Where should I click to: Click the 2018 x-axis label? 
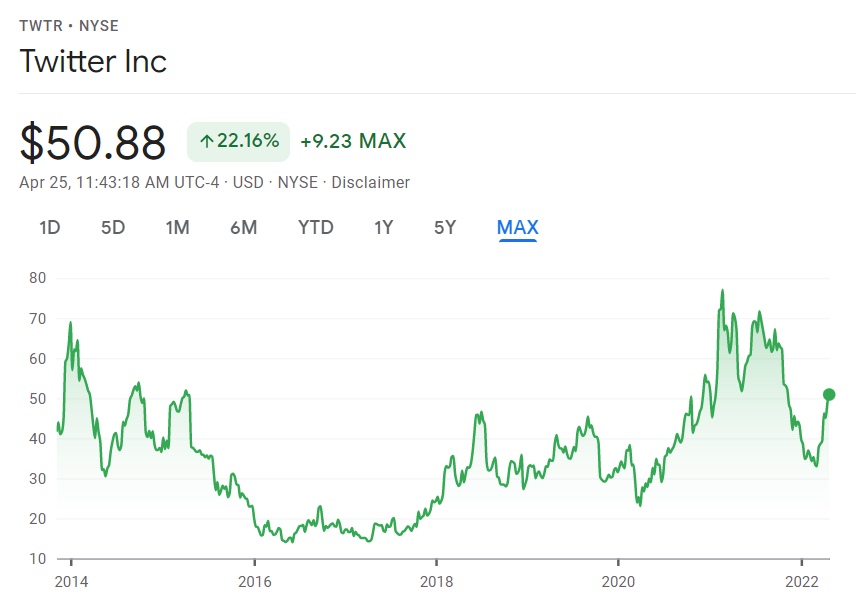point(436,581)
